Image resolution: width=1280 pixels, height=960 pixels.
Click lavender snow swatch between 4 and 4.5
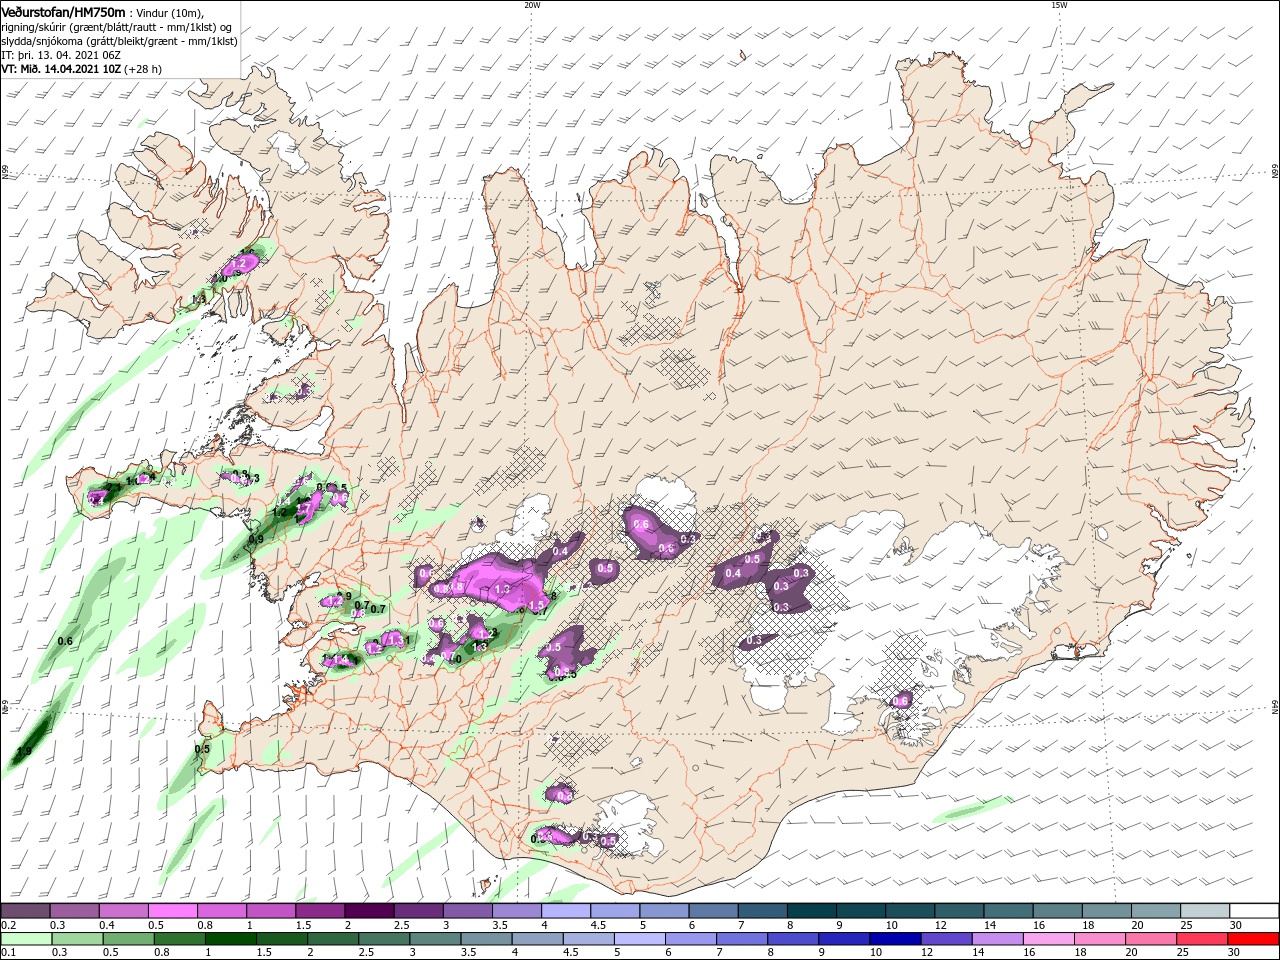tap(565, 911)
